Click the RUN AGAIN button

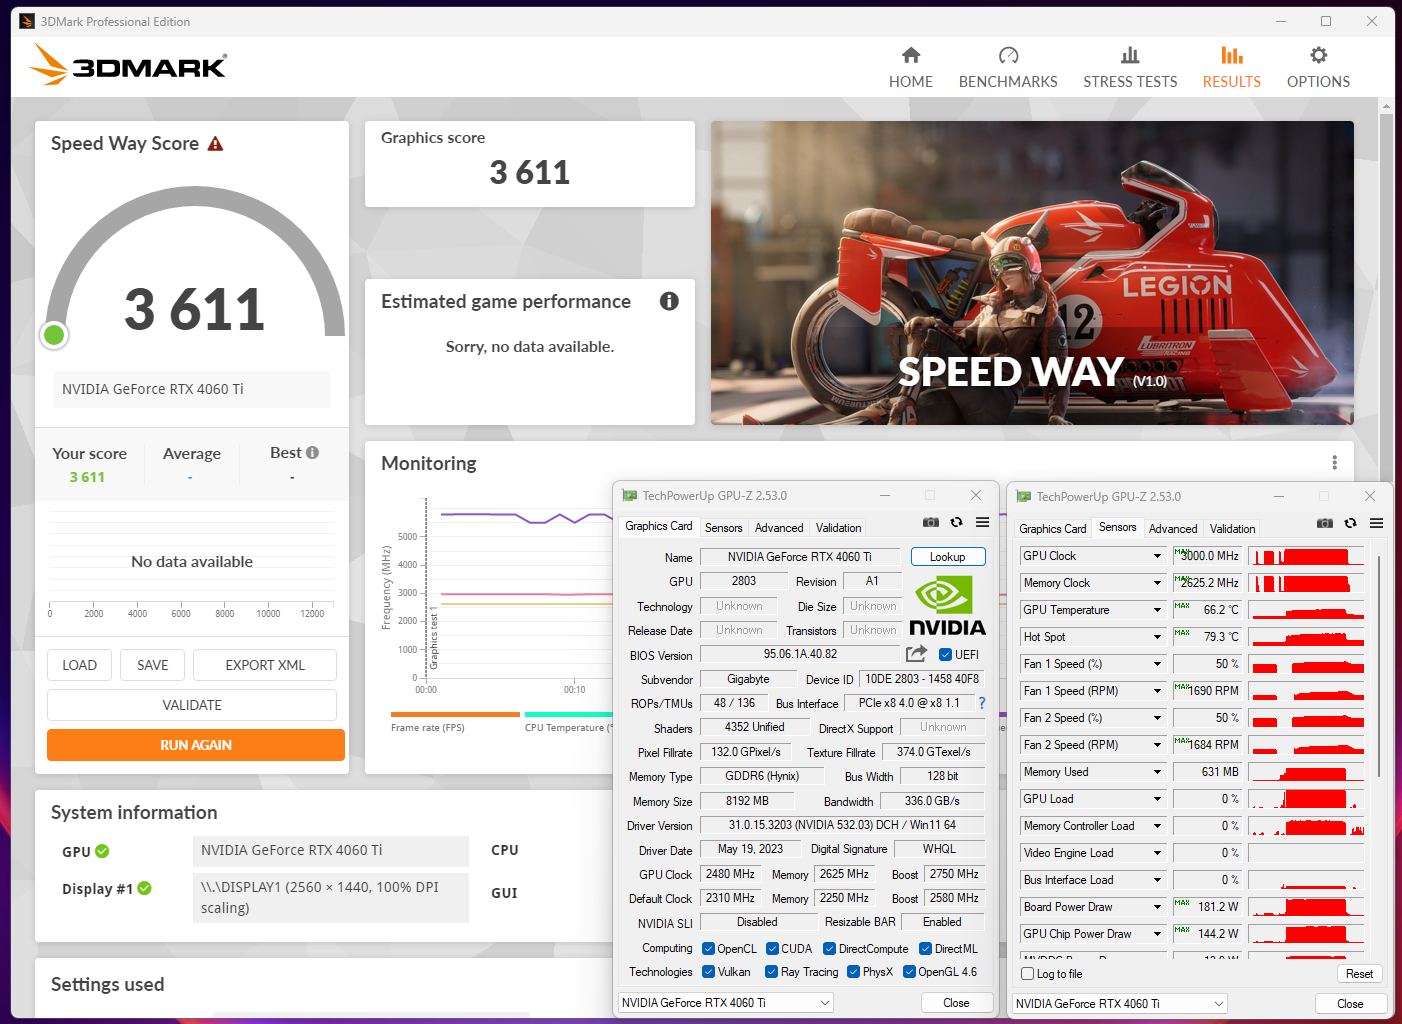196,745
